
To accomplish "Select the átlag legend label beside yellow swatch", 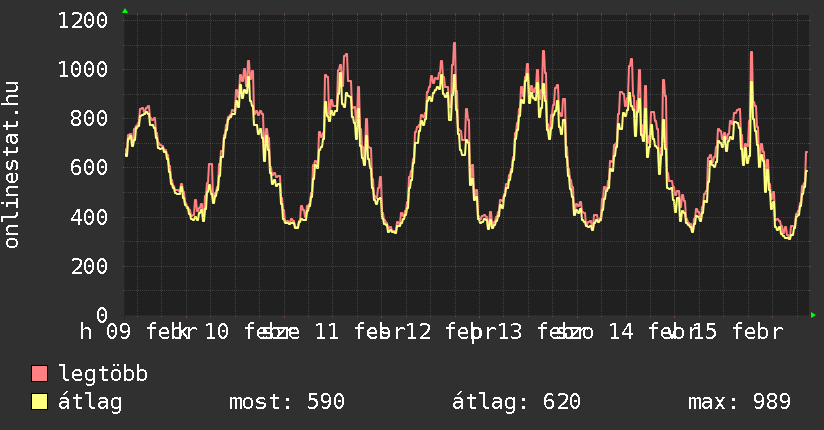I will tap(90, 402).
